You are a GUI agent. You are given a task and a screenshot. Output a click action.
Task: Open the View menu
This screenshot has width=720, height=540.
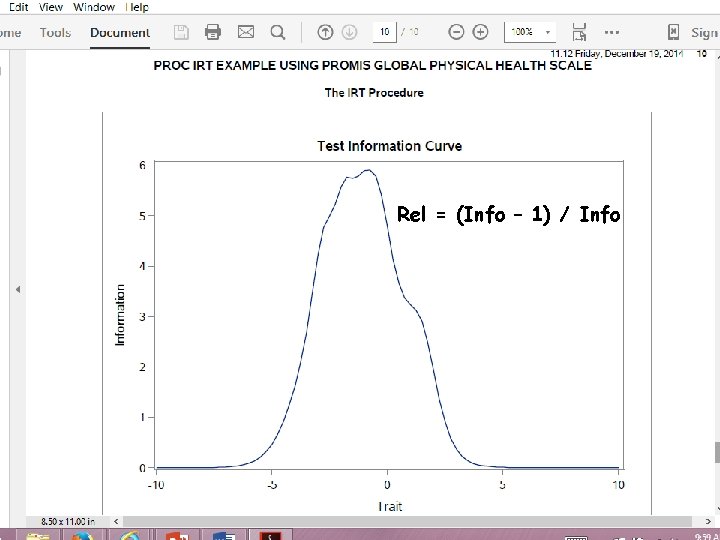point(51,7)
